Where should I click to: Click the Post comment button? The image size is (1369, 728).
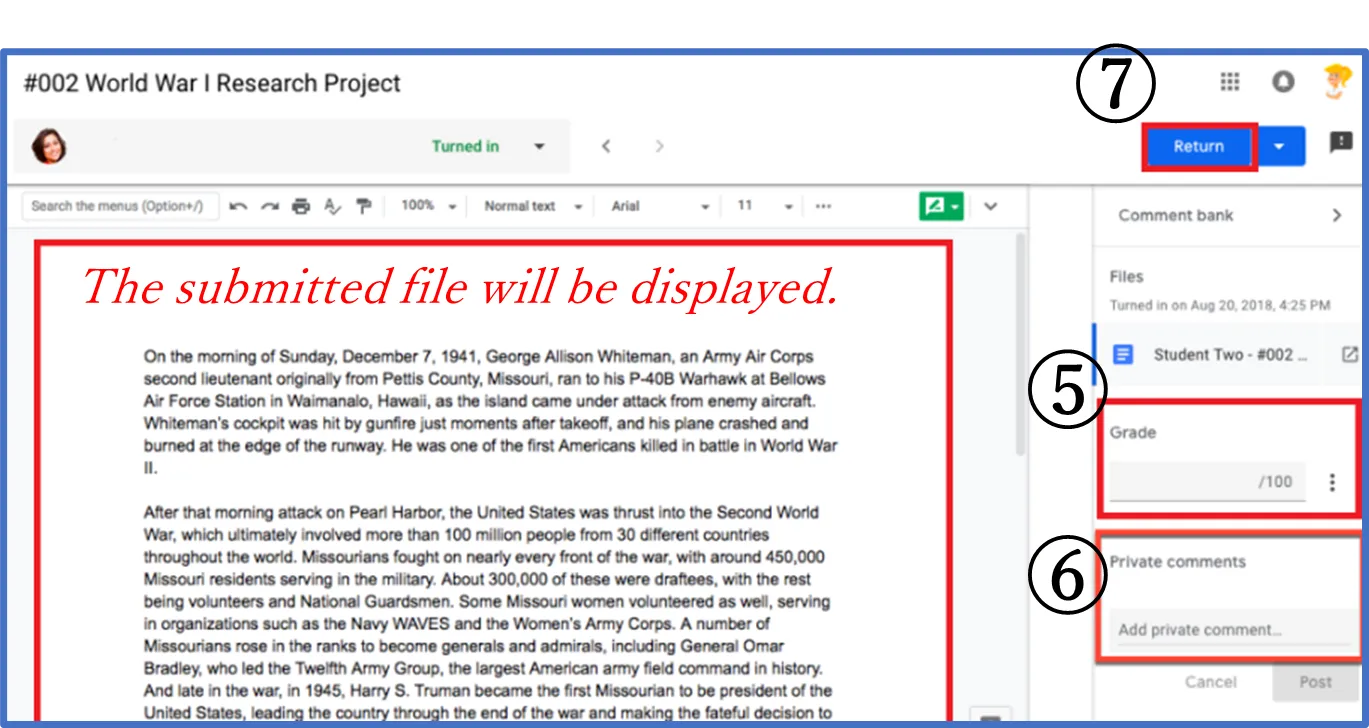[1315, 682]
